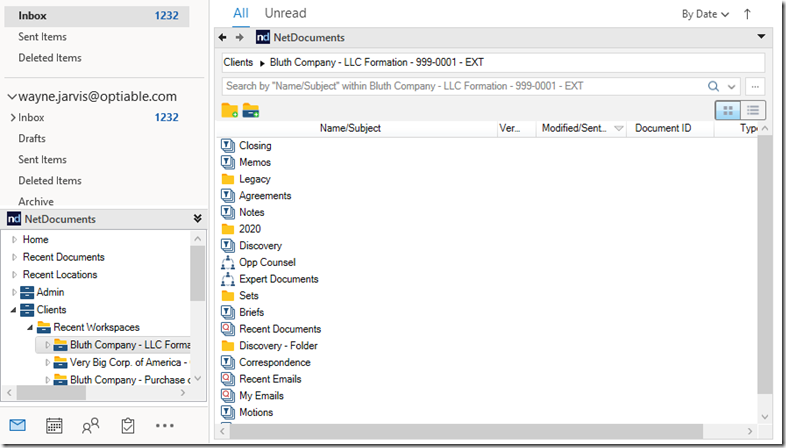The image size is (786, 448).
Task: Click the nd logo beside NetDocuments header
Action: point(263,37)
